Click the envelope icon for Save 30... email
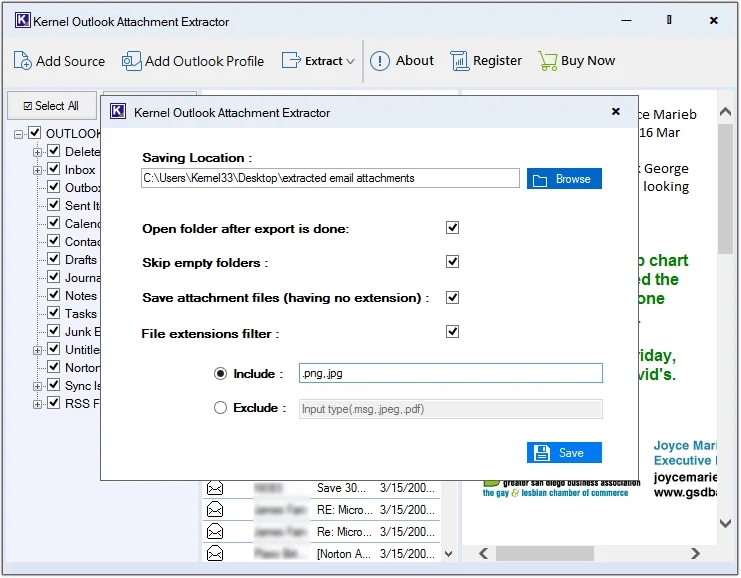This screenshot has width=741, height=578. click(x=215, y=488)
